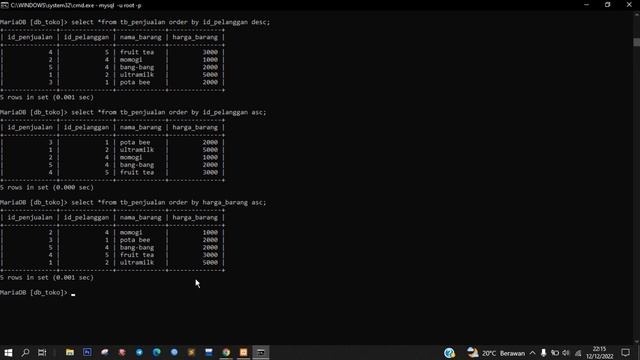This screenshot has height=360, width=640.
Task: Close the cmd mysql window
Action: click(629, 5)
